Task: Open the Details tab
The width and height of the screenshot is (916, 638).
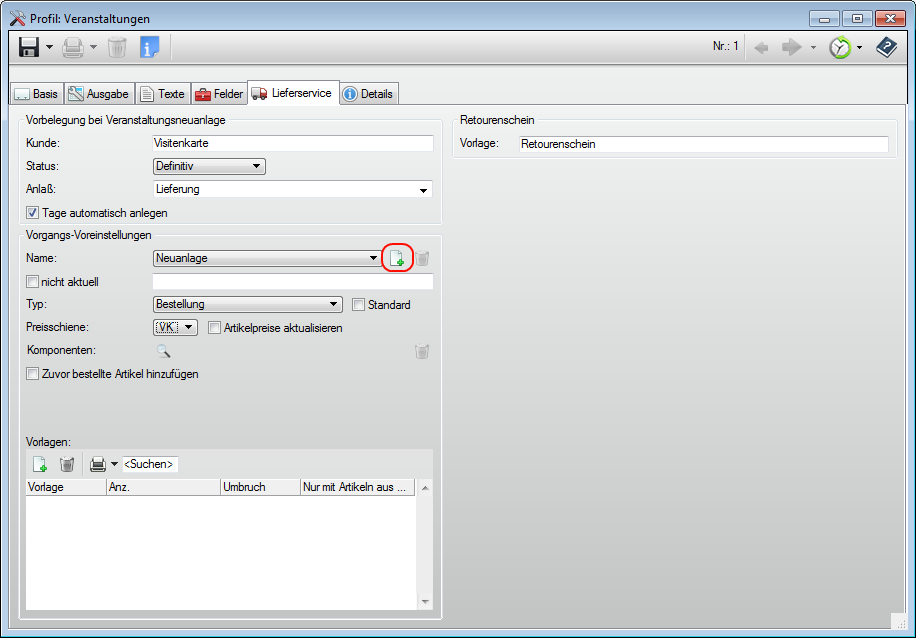Action: coord(368,94)
